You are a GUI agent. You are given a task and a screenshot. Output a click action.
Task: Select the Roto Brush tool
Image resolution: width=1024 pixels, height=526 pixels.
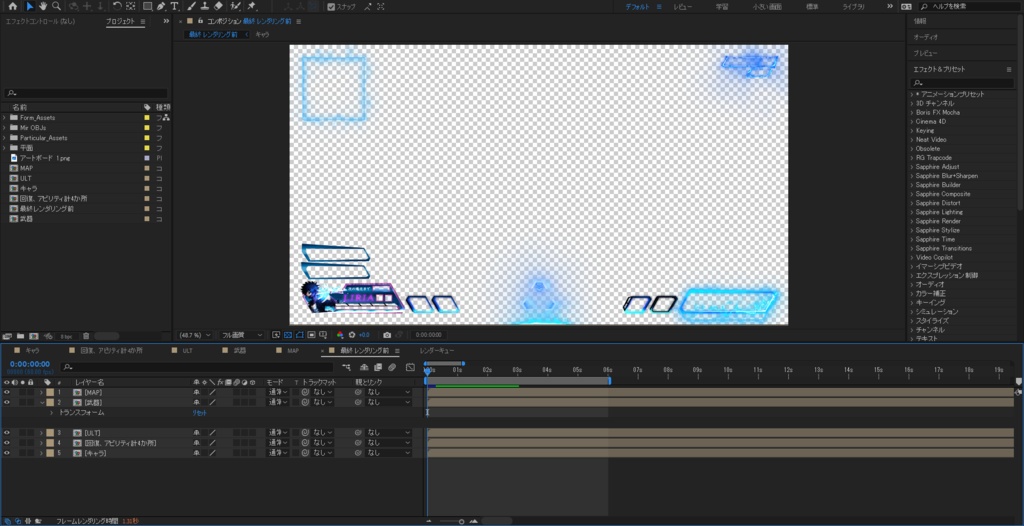[x=235, y=6]
